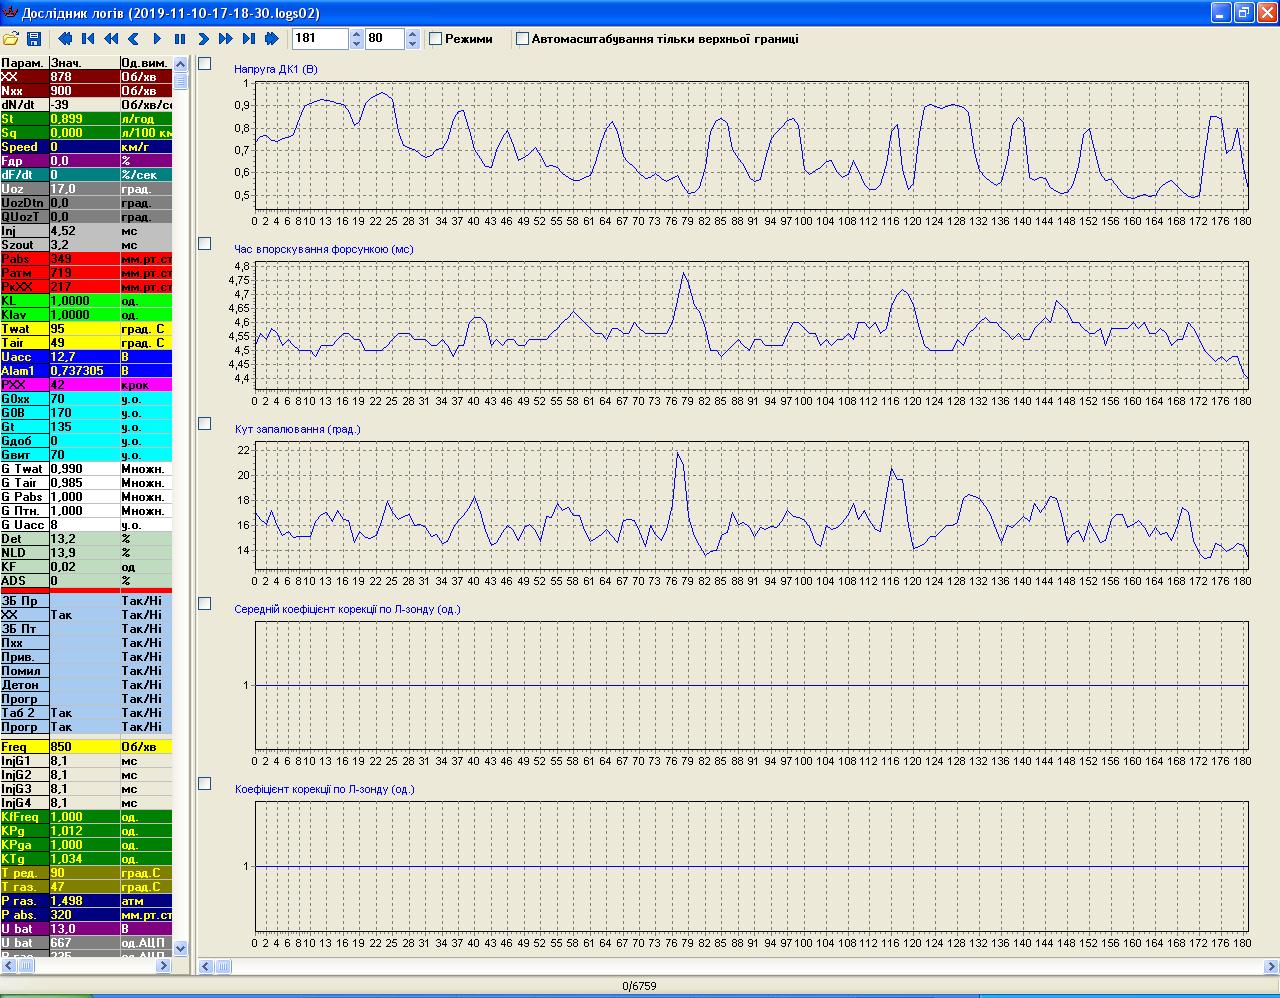Screen dimensions: 1280x998
Task: Click the bold double-left fast rewind icon
Action: pos(65,39)
